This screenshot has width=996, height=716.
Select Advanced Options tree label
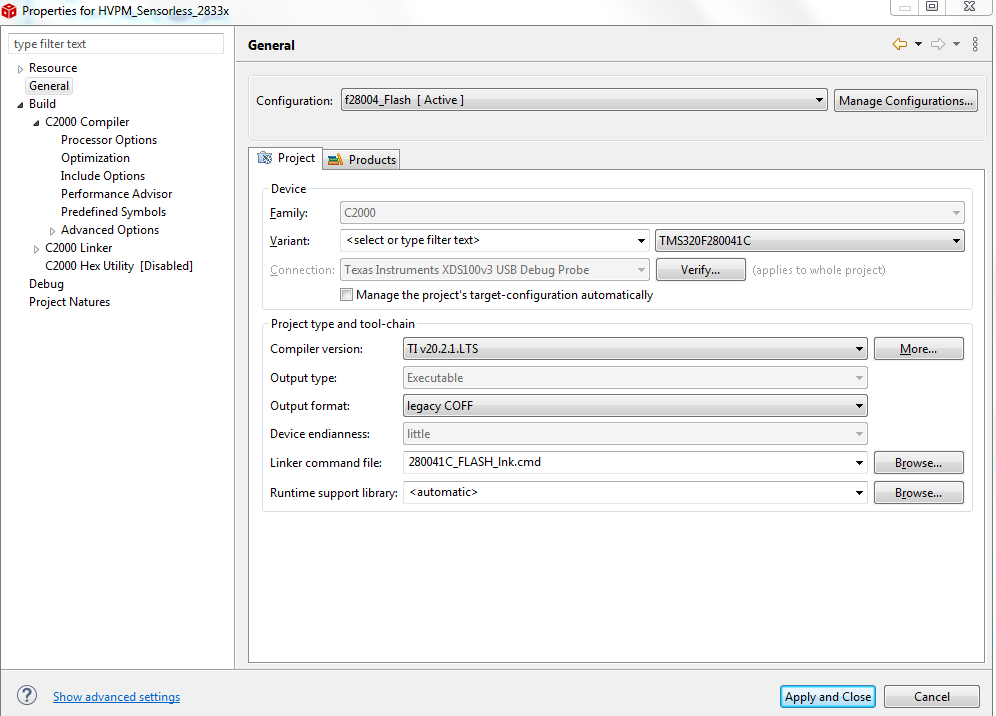coord(110,230)
